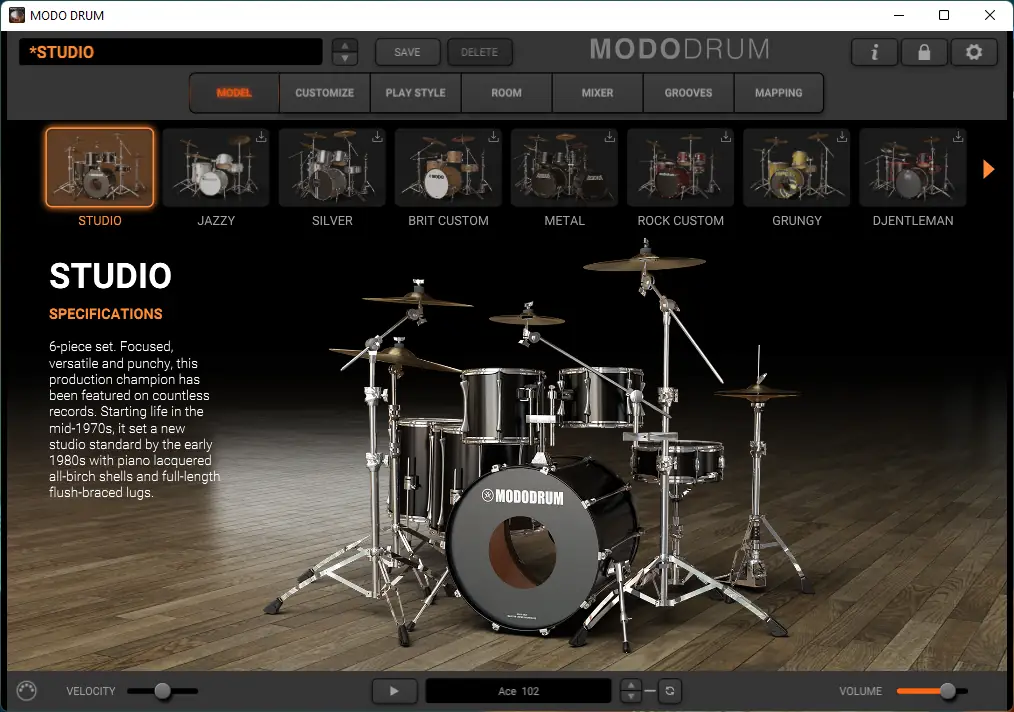Click the MODO DRUM app icon in title bar
This screenshot has width=1014, height=712.
point(17,15)
